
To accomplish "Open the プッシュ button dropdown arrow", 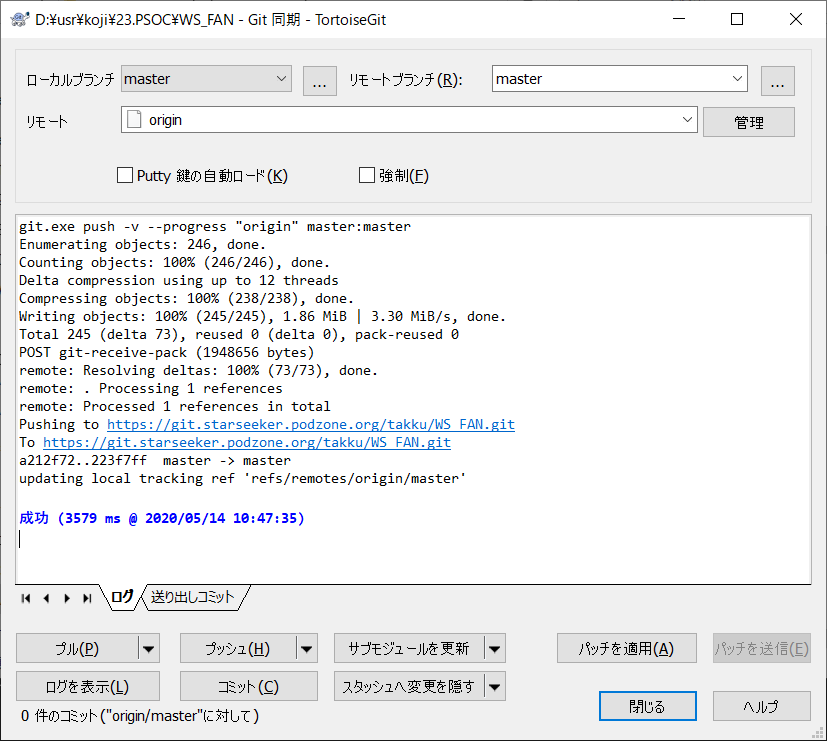I will (307, 649).
